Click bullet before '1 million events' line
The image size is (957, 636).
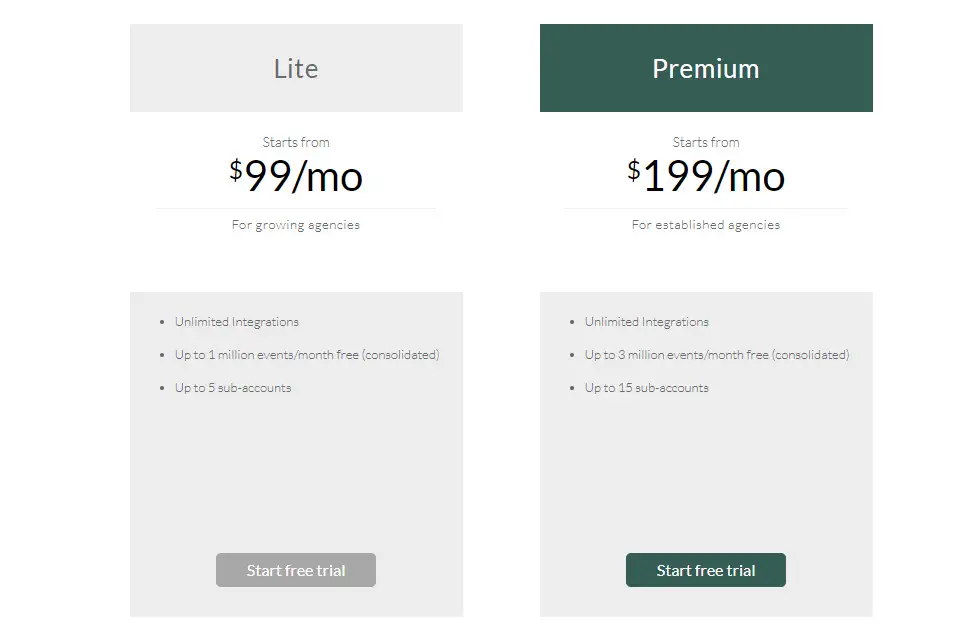[x=162, y=355]
